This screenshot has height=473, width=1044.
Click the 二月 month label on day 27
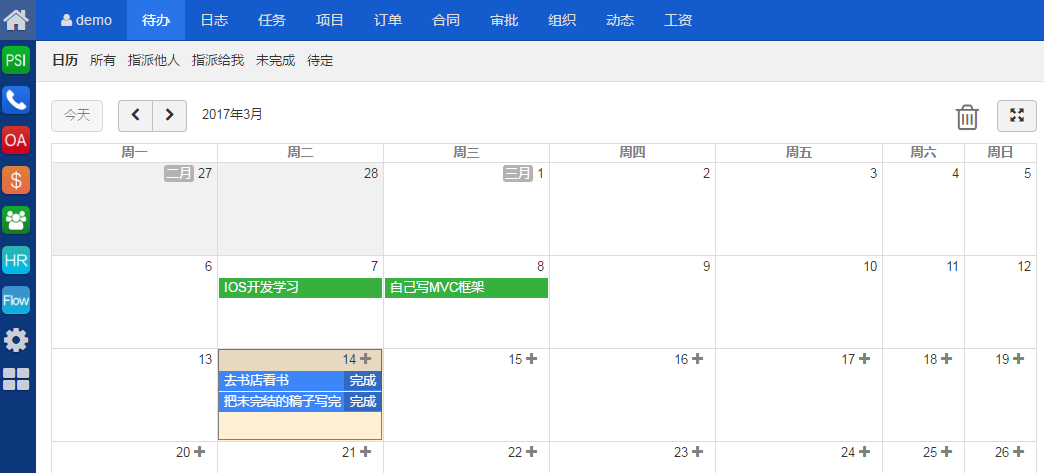(179, 174)
